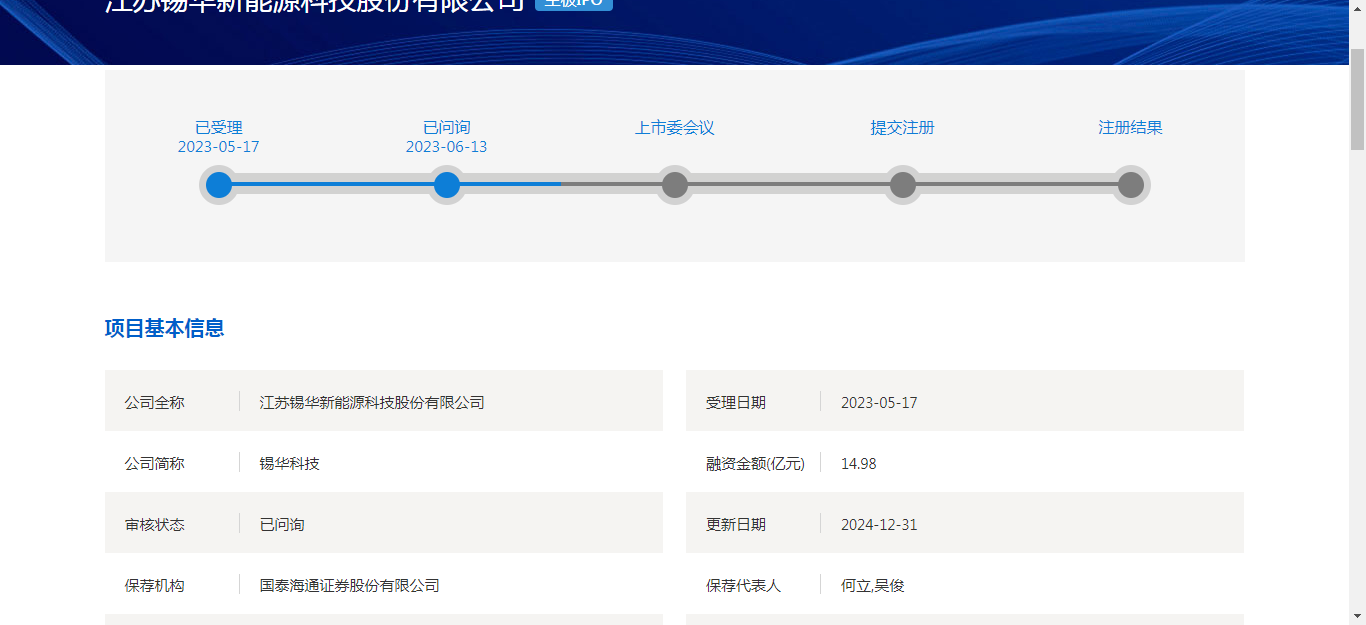Click sponsor value 国泰海通证券股份有限公司
The width and height of the screenshot is (1366, 625).
pyautogui.click(x=350, y=586)
